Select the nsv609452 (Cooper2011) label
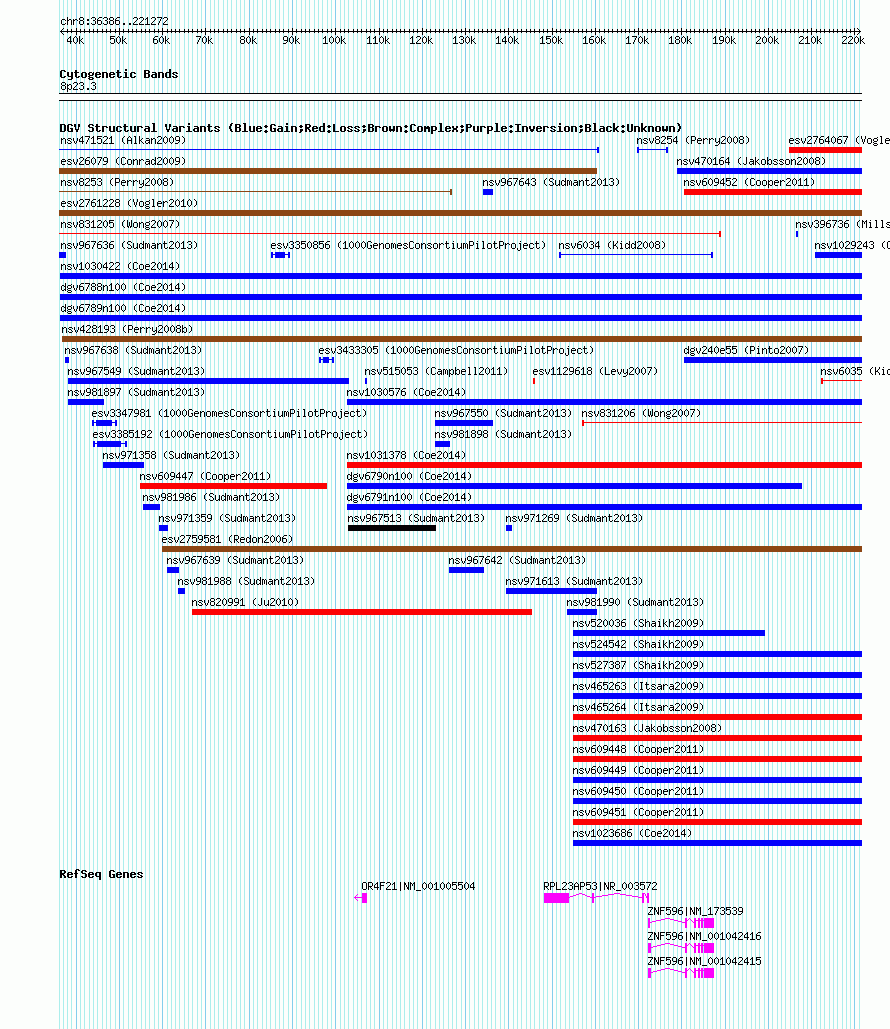This screenshot has height=1029, width=890. [749, 182]
